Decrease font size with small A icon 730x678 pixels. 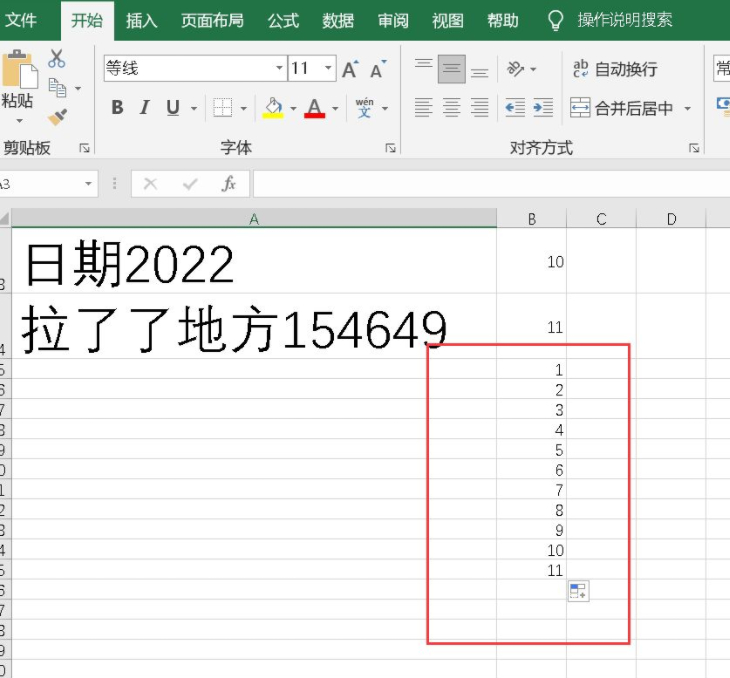point(378,69)
